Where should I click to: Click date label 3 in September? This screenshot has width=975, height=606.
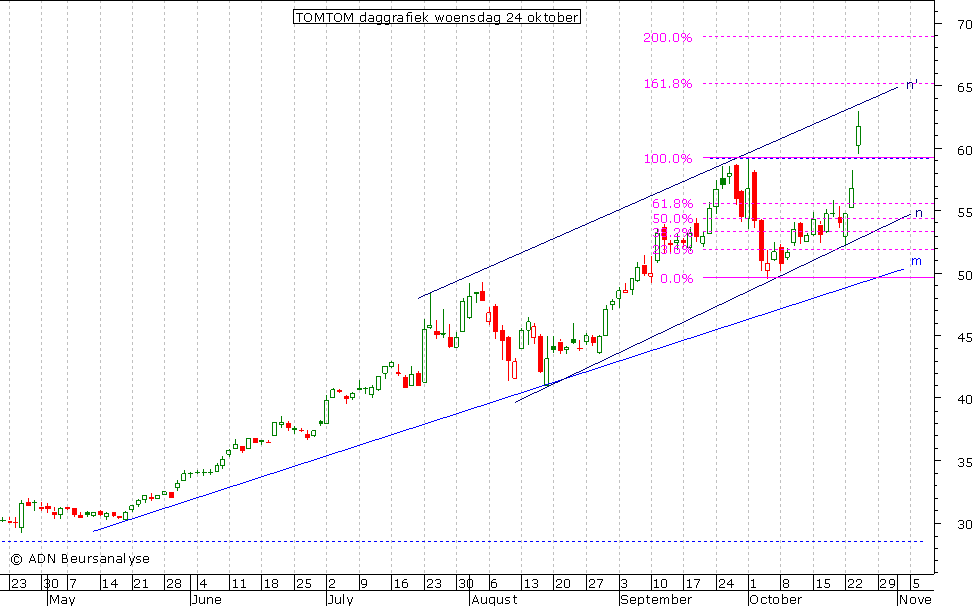click(x=624, y=584)
